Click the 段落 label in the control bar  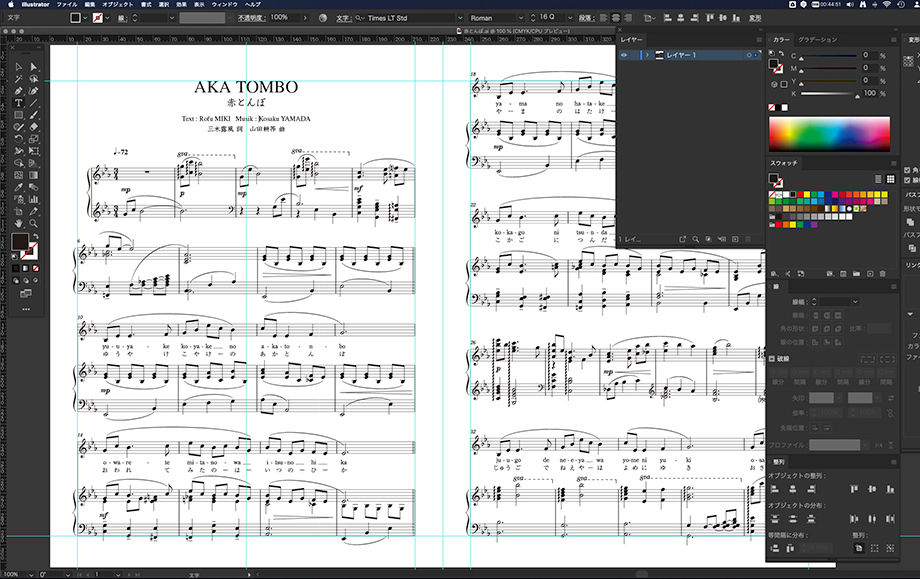pos(586,18)
